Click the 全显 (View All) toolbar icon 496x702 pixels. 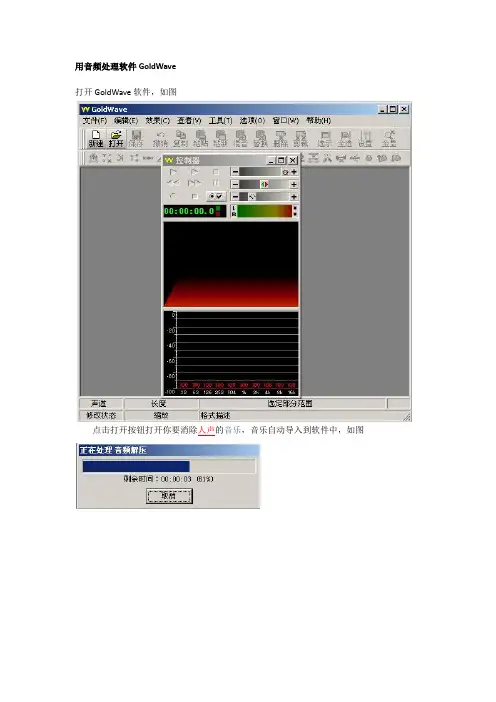click(389, 138)
